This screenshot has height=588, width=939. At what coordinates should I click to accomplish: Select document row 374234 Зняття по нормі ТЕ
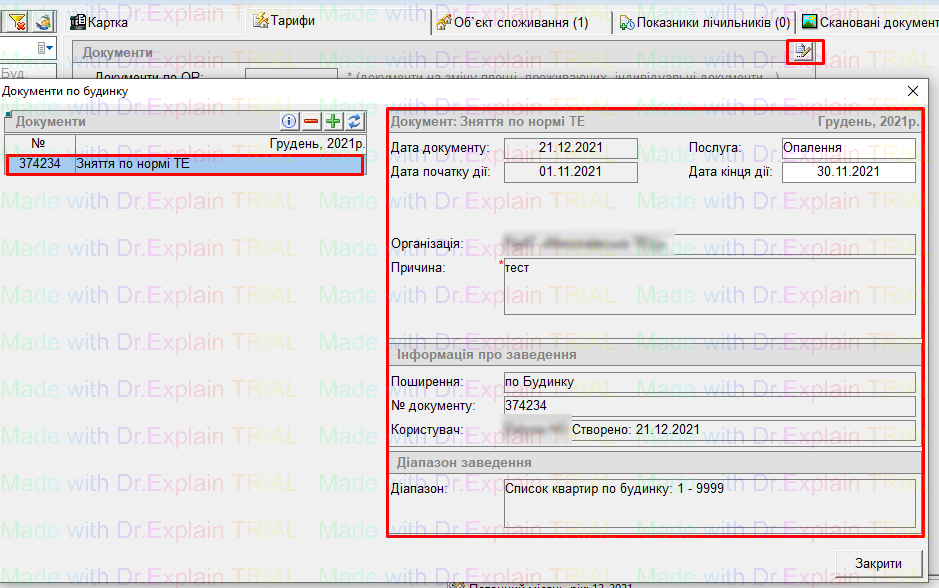point(185,164)
